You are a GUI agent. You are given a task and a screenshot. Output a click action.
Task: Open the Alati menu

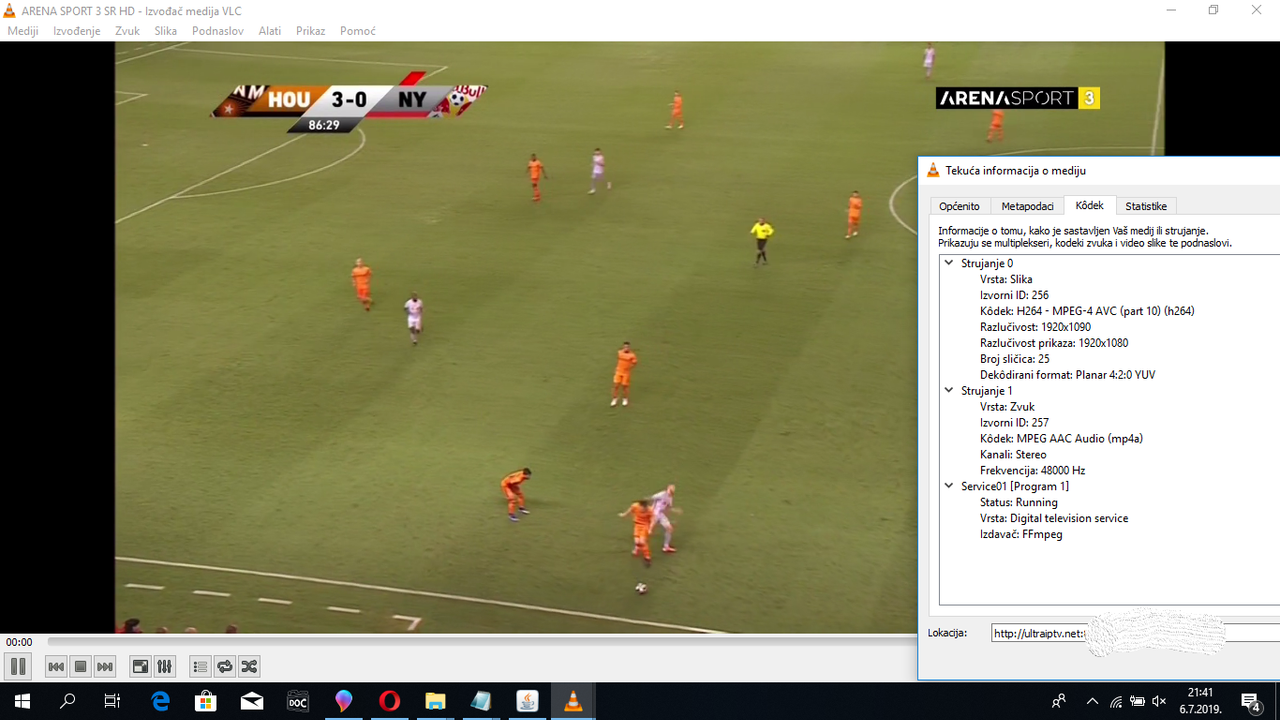coord(269,31)
